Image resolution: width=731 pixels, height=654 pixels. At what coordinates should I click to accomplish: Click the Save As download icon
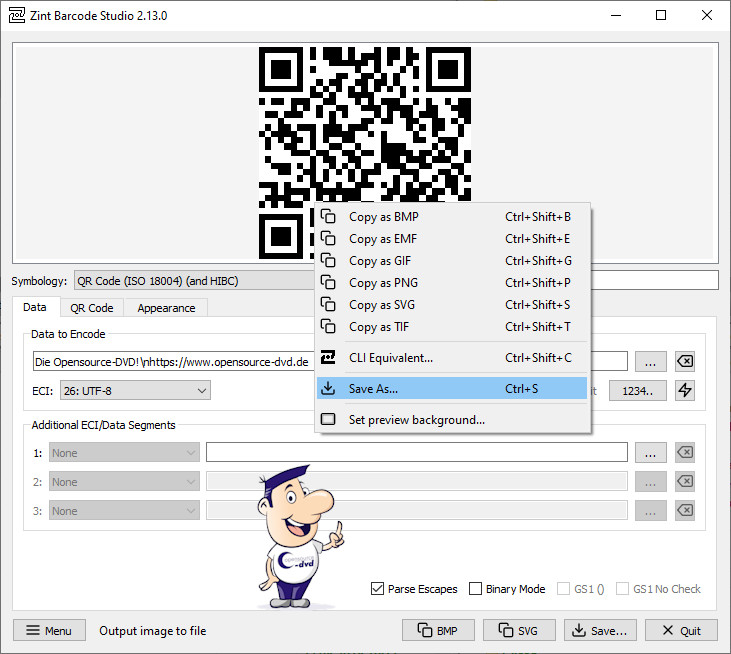coord(328,388)
